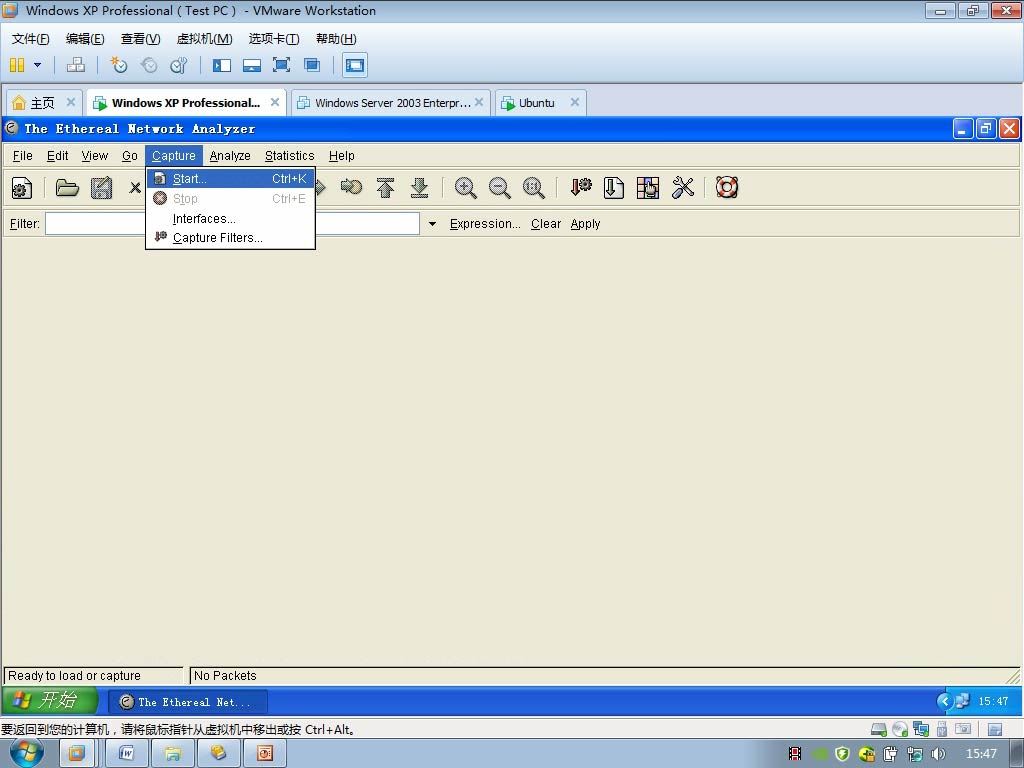This screenshot has height=768, width=1024.
Task: Reset zoom with the 1:1 magnifier
Action: pyautogui.click(x=534, y=188)
